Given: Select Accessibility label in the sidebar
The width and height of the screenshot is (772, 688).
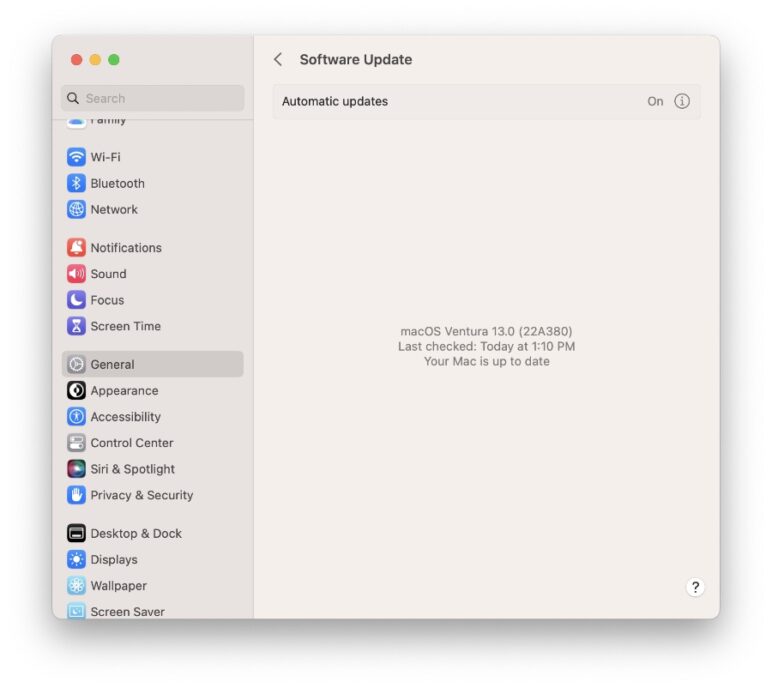Looking at the screenshot, I should [x=126, y=417].
